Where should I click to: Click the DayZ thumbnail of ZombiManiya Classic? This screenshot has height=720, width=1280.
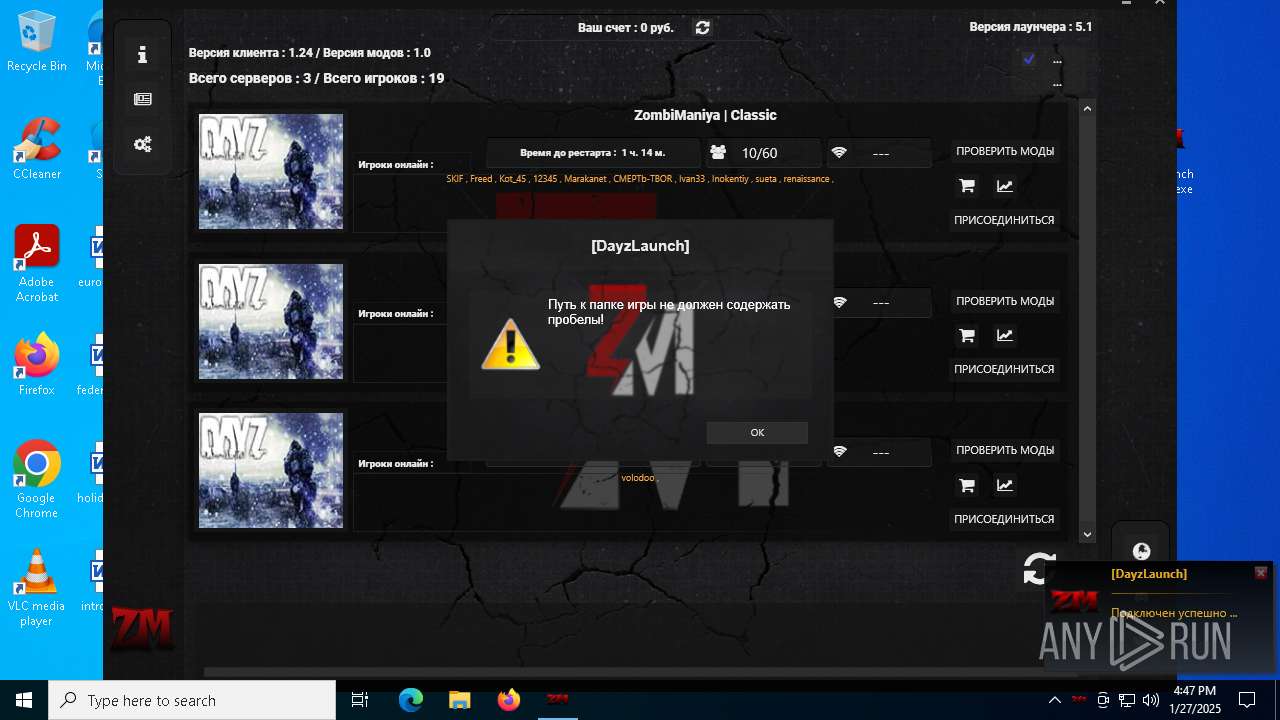point(271,171)
